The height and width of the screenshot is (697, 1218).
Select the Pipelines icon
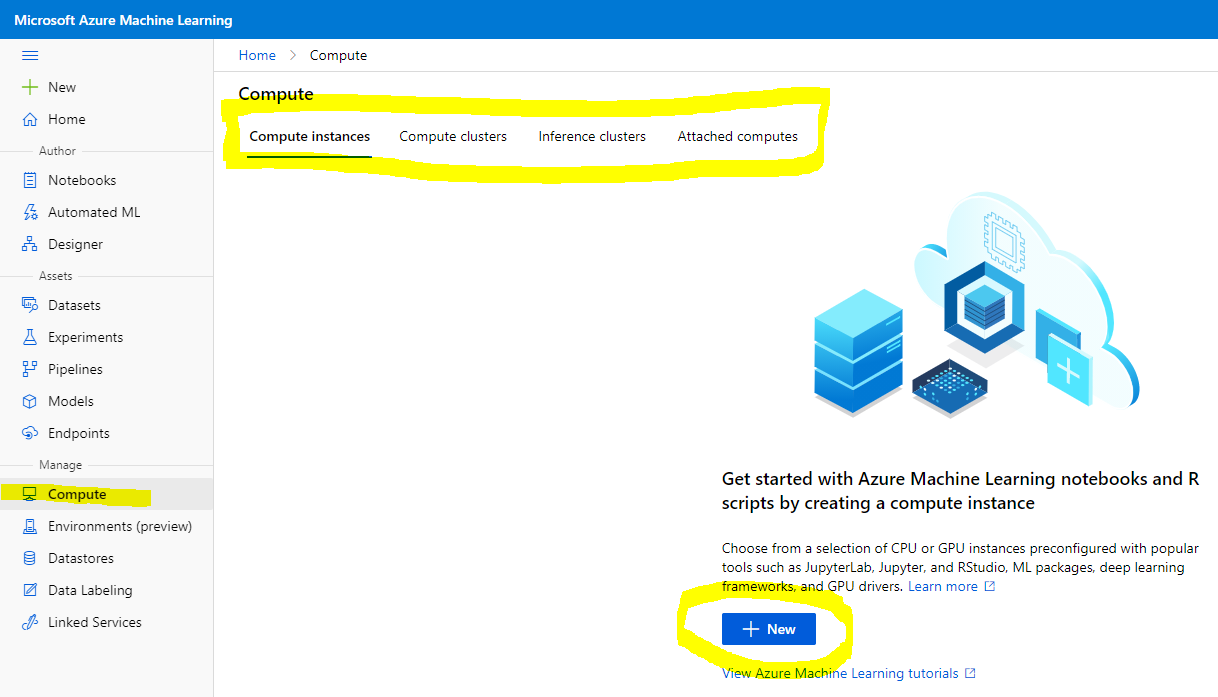coord(30,369)
